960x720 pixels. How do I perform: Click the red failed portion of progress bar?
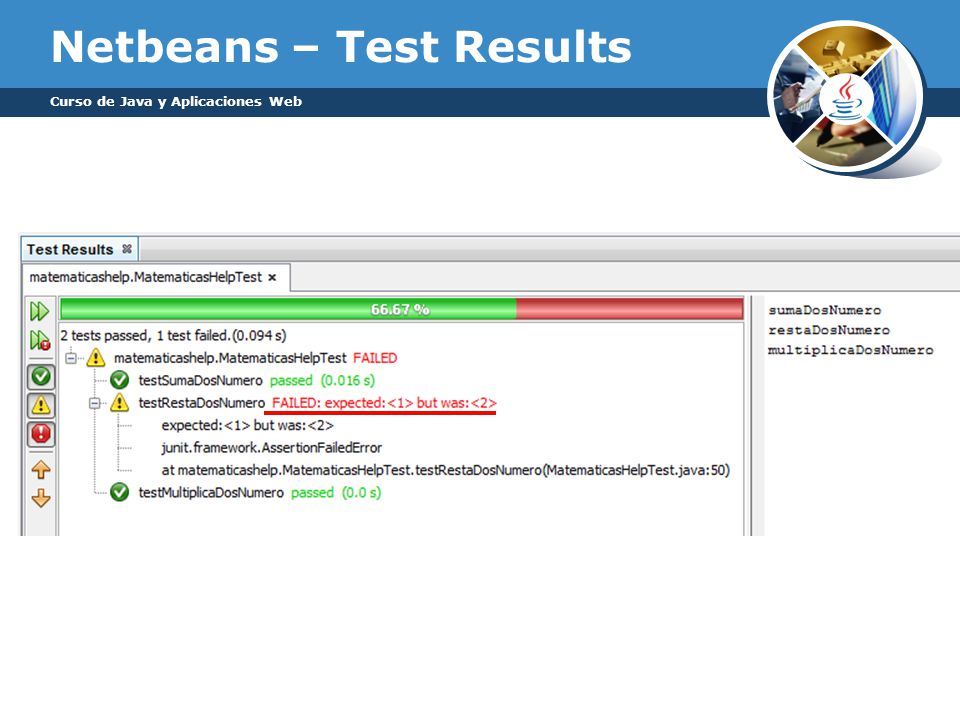coord(629,309)
